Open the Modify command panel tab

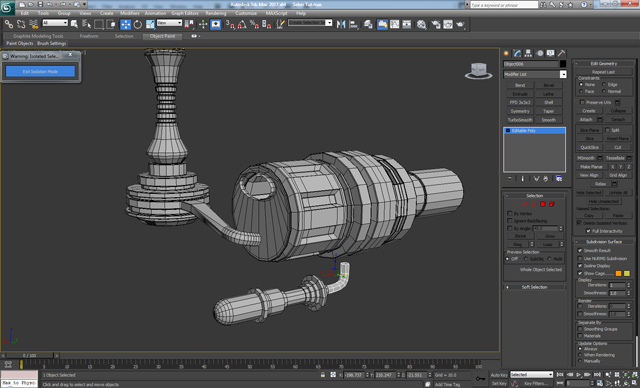tap(518, 53)
